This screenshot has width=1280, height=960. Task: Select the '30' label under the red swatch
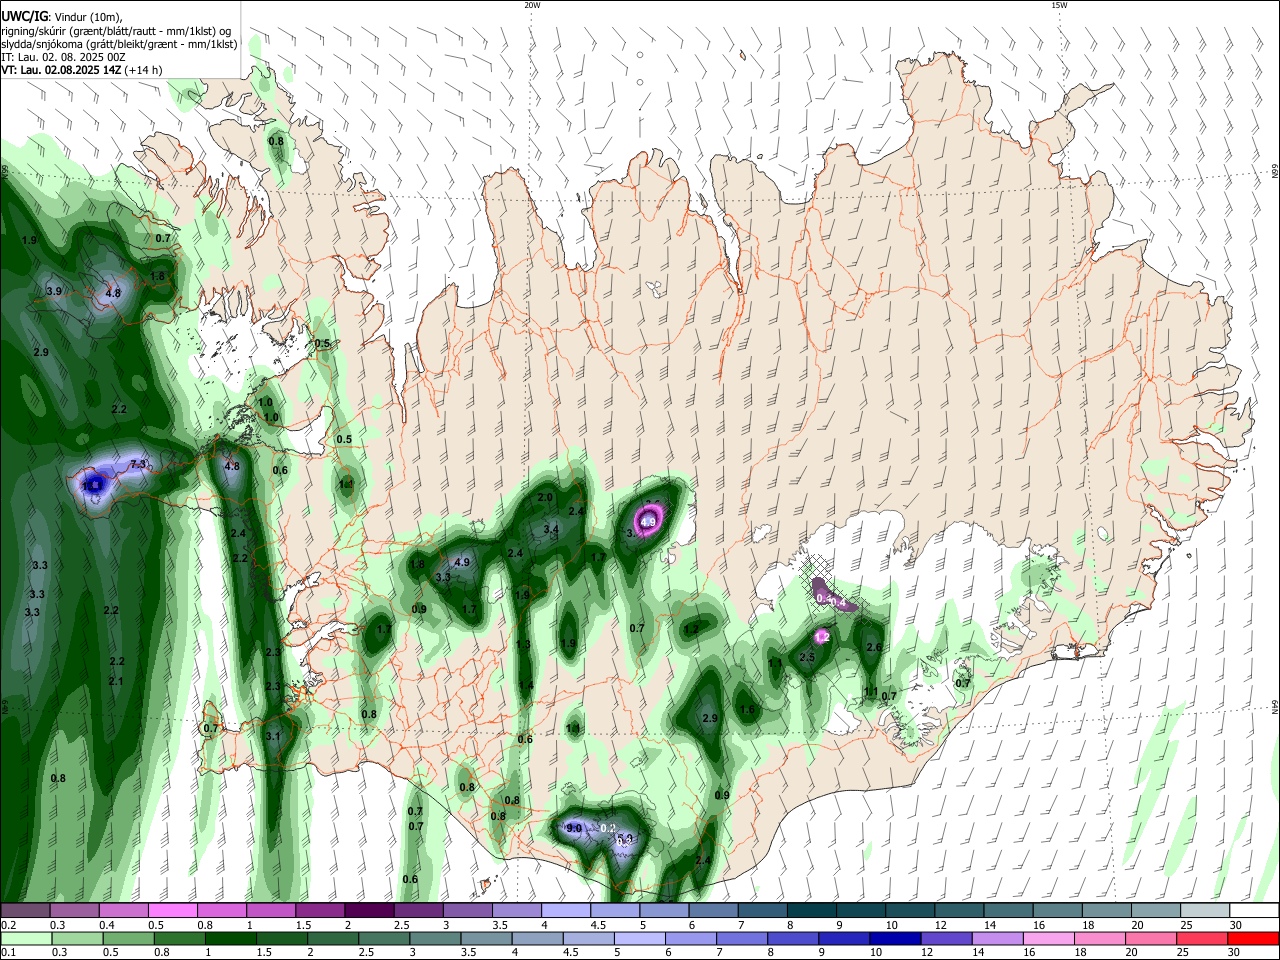pos(1234,952)
